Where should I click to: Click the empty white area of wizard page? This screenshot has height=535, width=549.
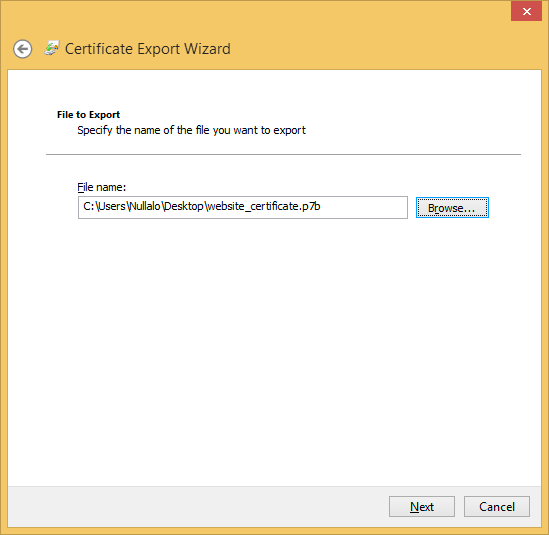coord(274,350)
